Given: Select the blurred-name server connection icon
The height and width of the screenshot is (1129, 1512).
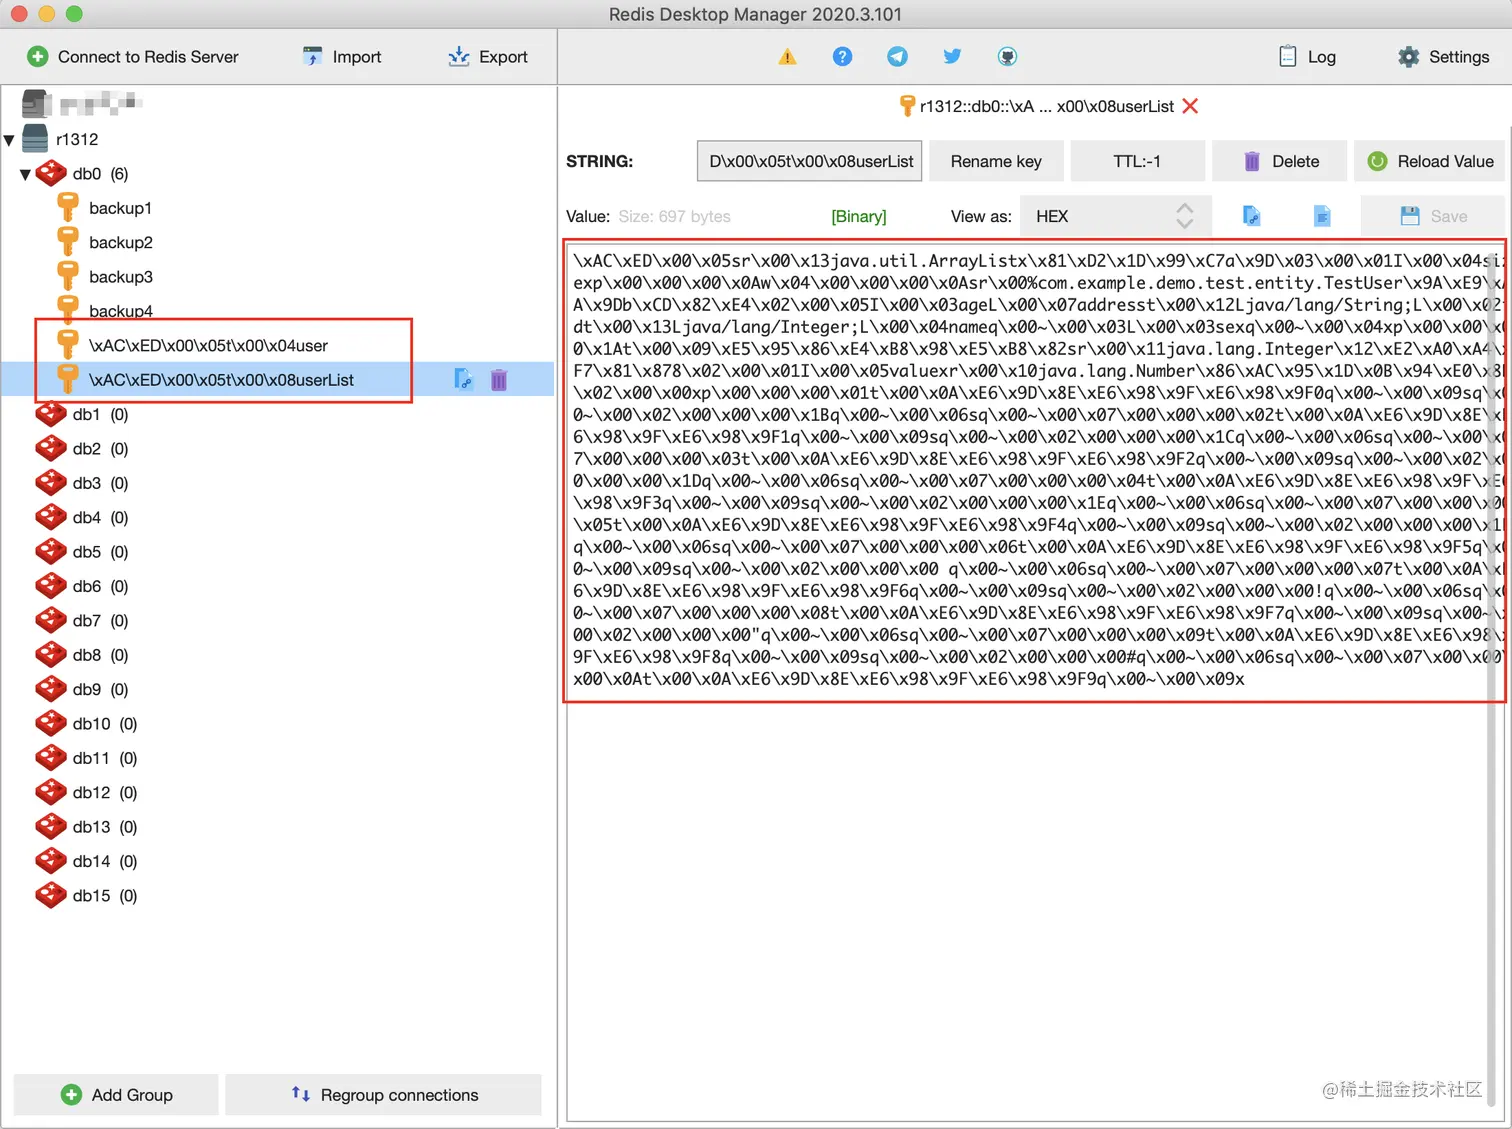Looking at the screenshot, I should pyautogui.click(x=36, y=104).
